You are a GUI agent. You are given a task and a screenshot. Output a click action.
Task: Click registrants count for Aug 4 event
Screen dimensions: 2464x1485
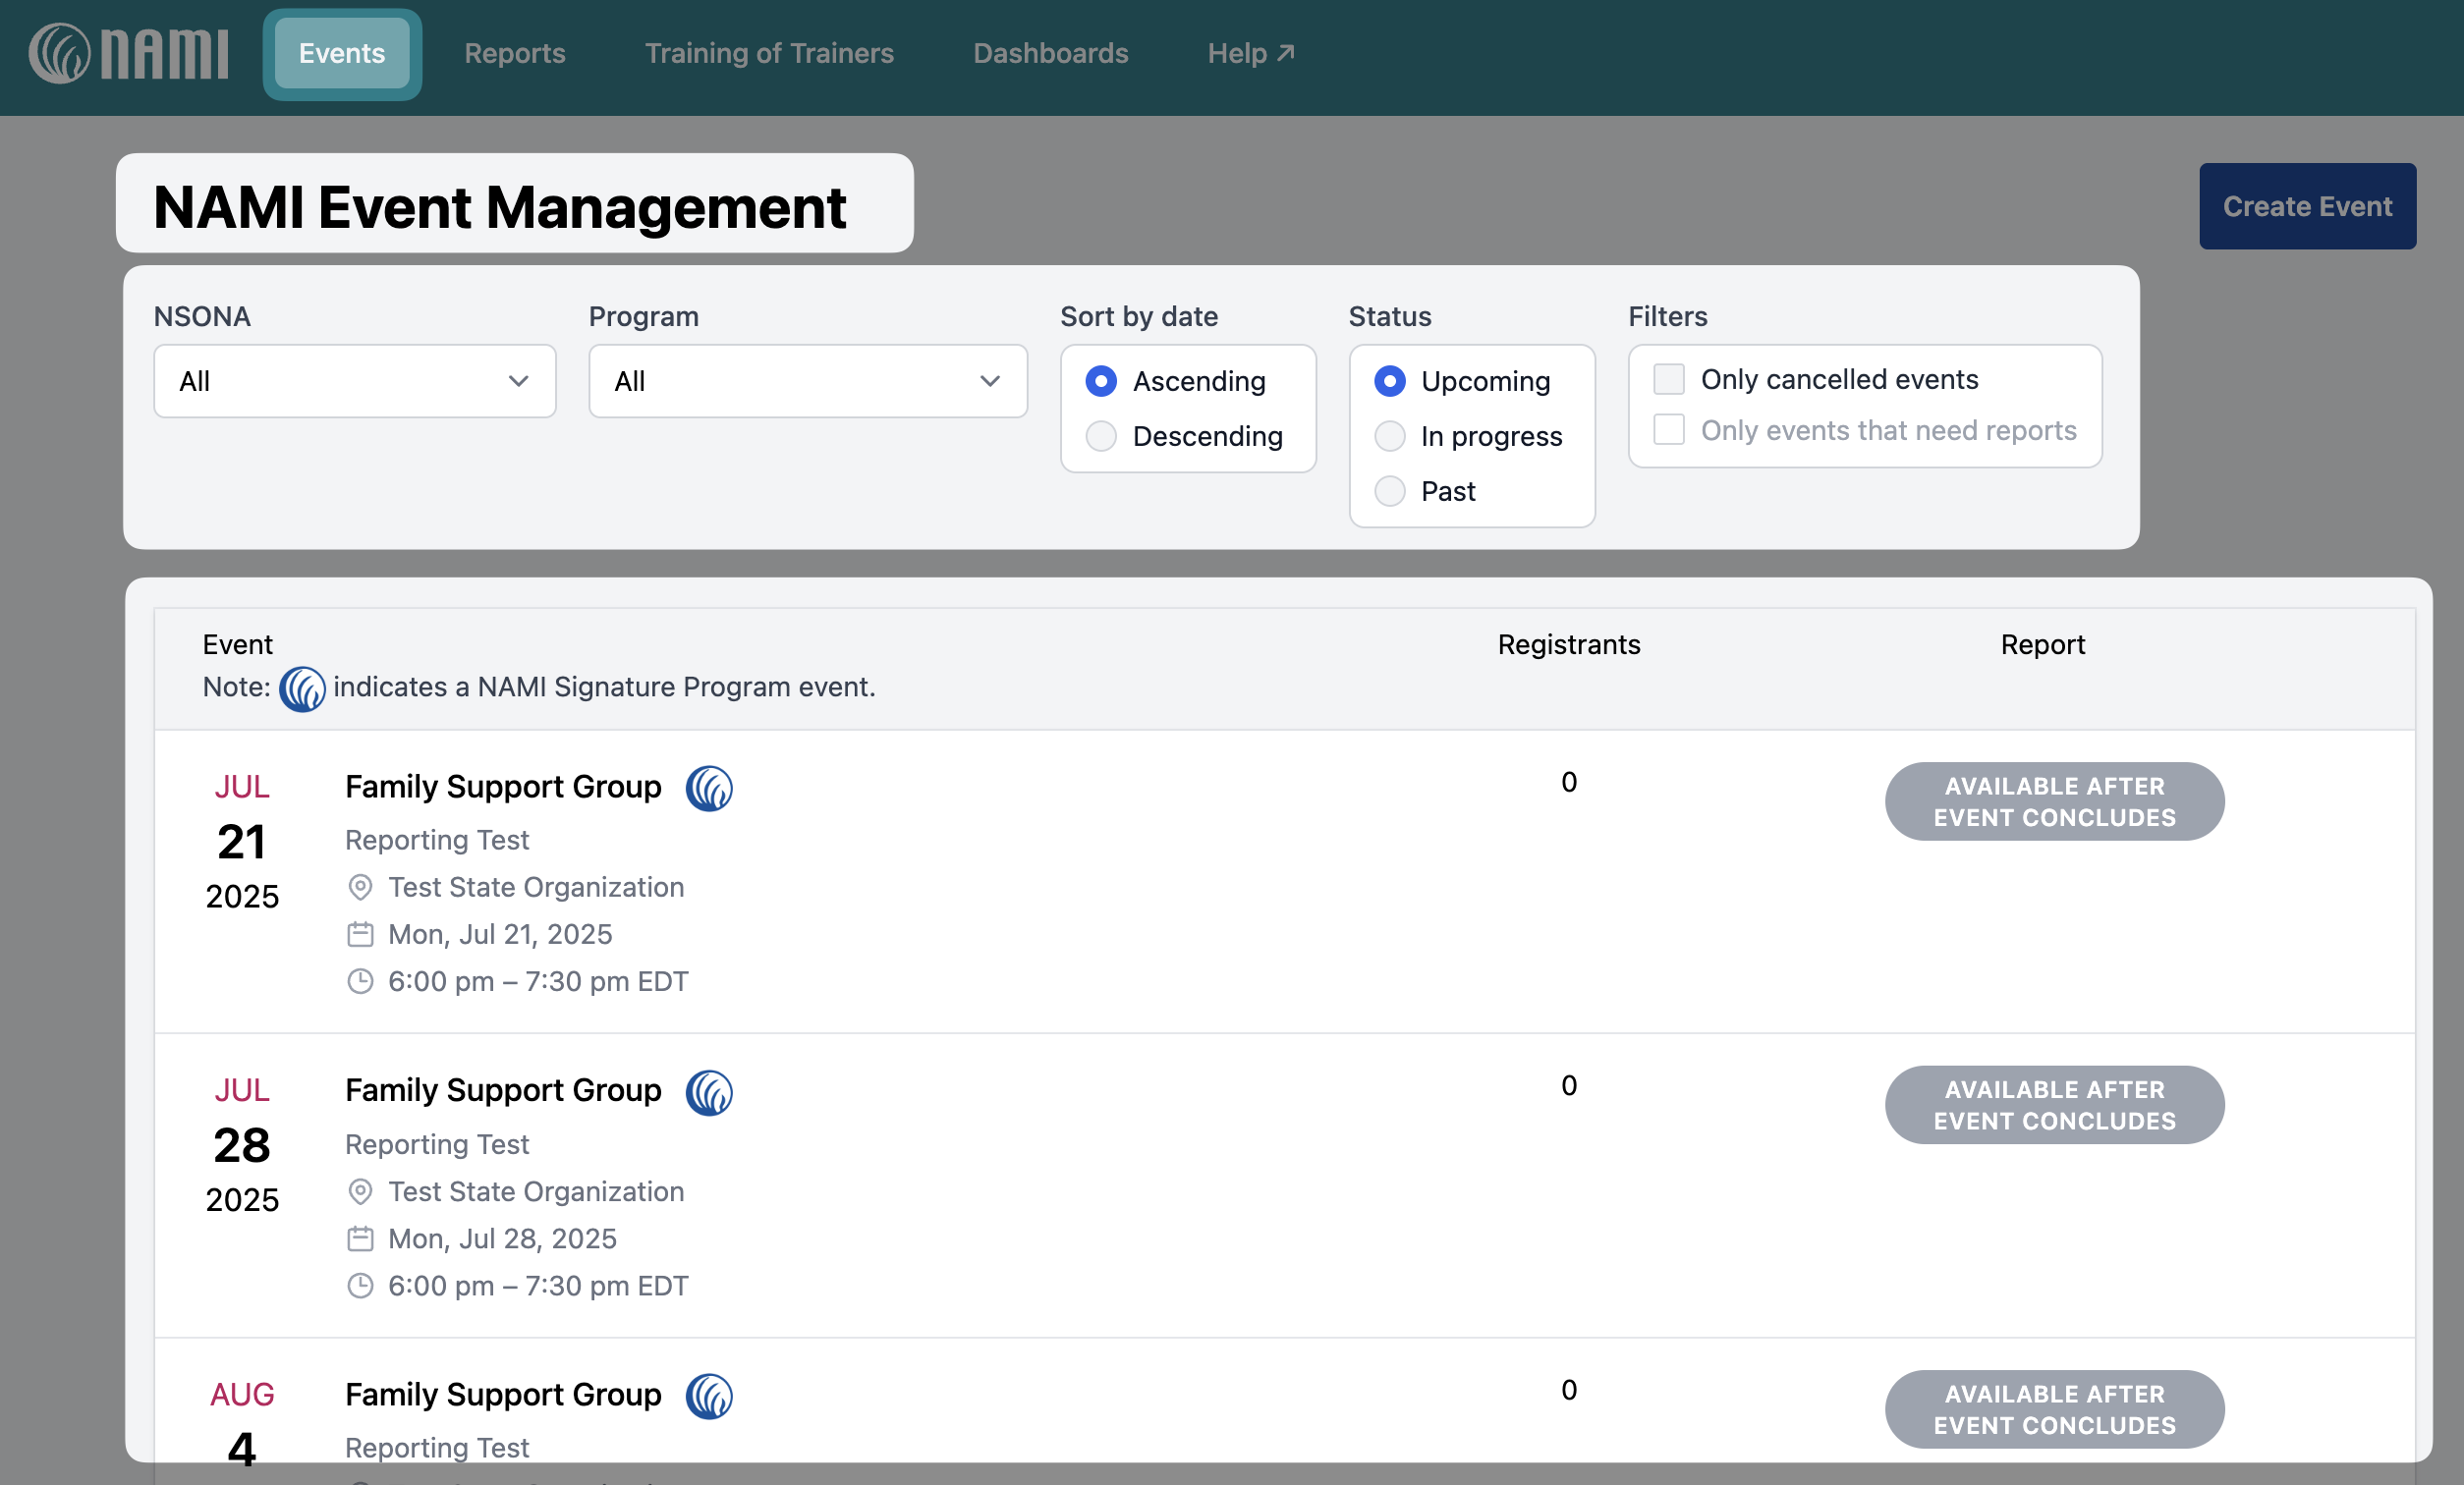pos(1569,1389)
